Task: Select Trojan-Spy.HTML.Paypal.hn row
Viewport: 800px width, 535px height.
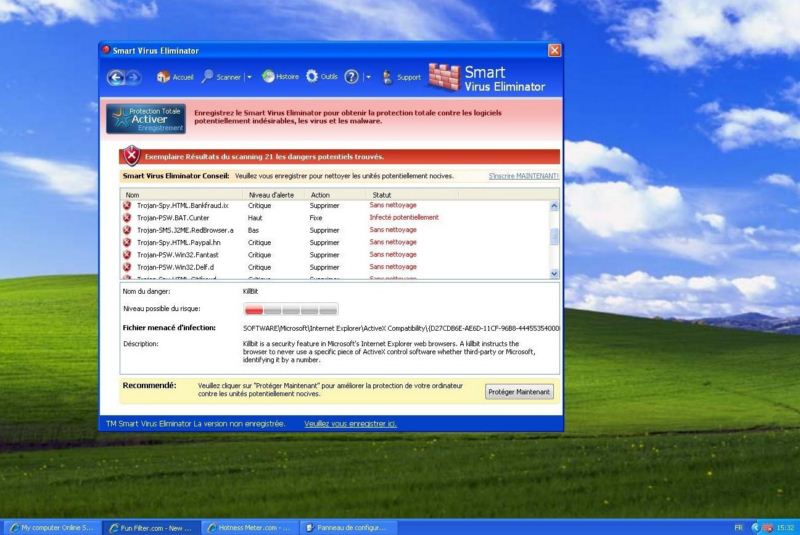Action: (x=335, y=242)
